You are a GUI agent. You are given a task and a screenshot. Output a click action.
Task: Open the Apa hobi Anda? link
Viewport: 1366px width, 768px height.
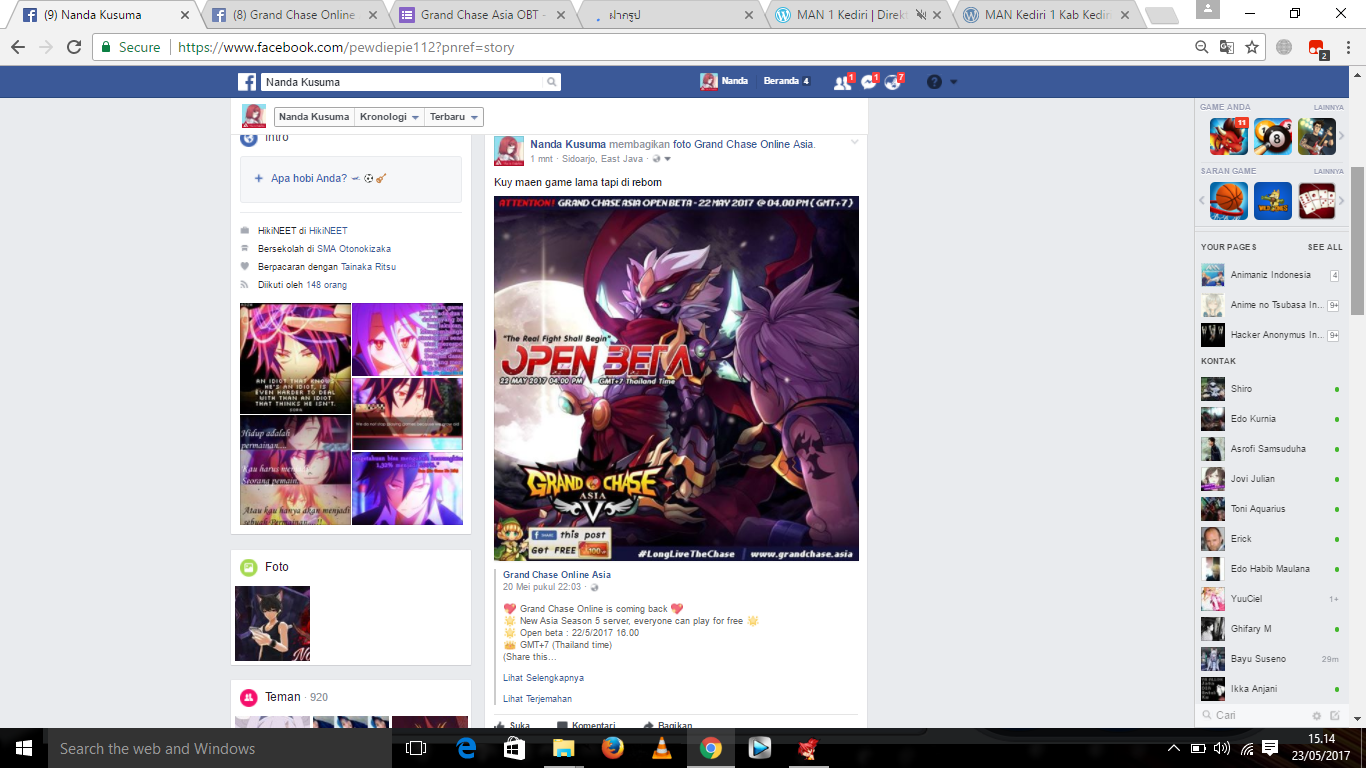point(309,178)
